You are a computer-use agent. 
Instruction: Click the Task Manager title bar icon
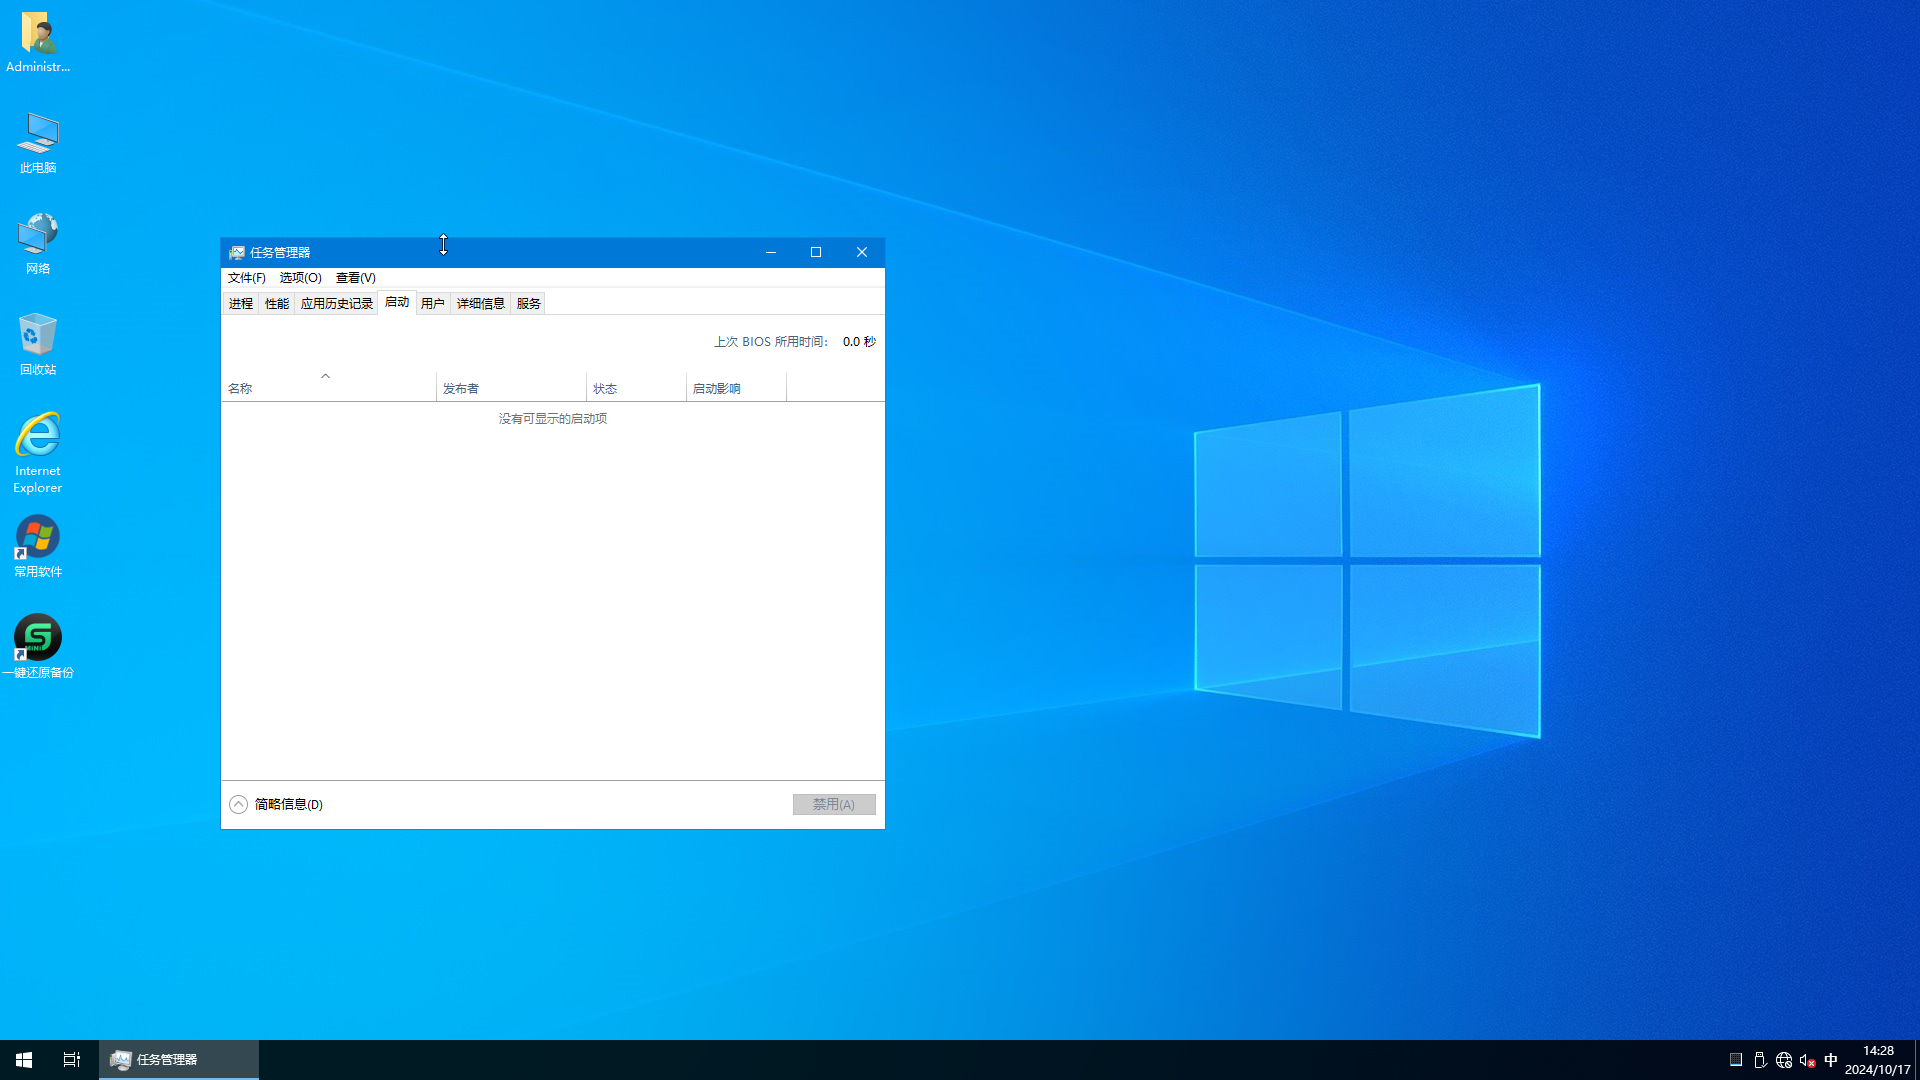point(237,253)
